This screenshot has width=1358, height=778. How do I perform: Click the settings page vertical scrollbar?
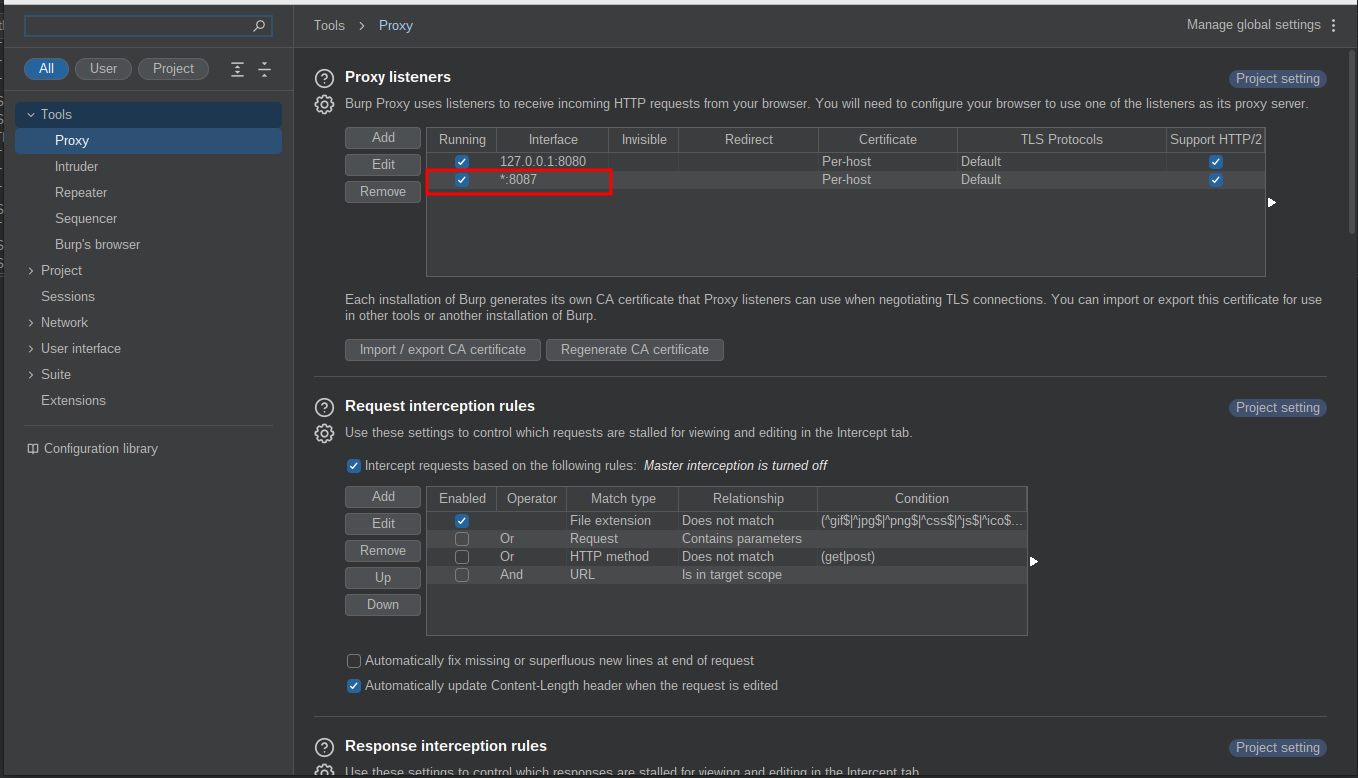pyautogui.click(x=1351, y=140)
